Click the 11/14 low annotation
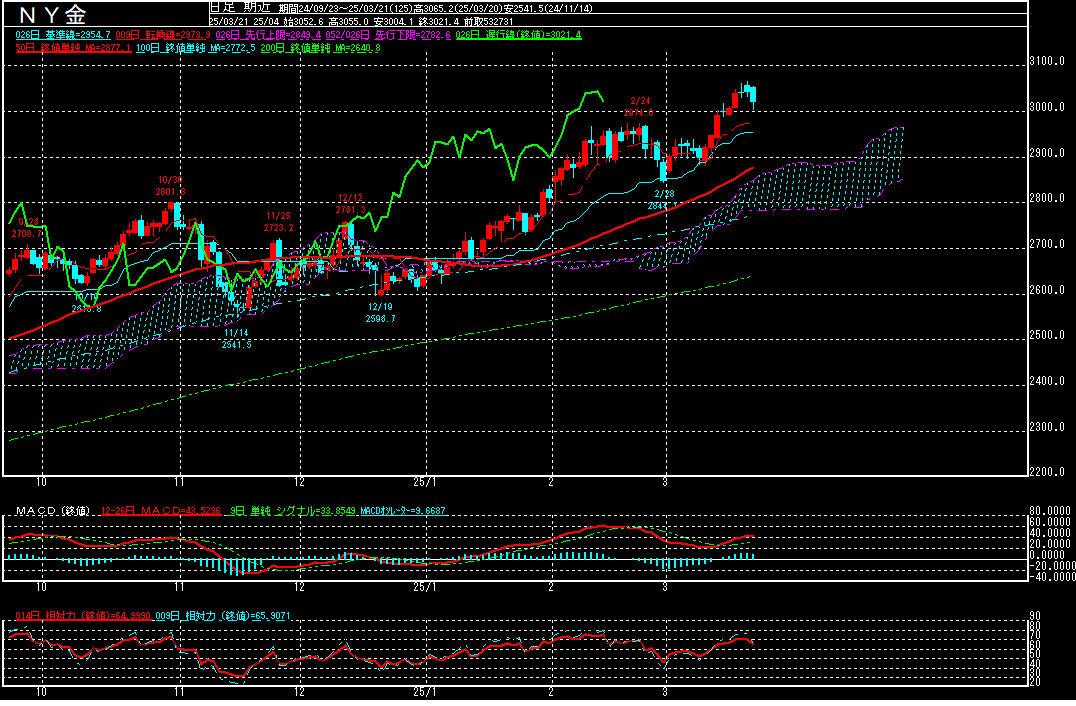This screenshot has width=1076, height=706. [x=236, y=339]
